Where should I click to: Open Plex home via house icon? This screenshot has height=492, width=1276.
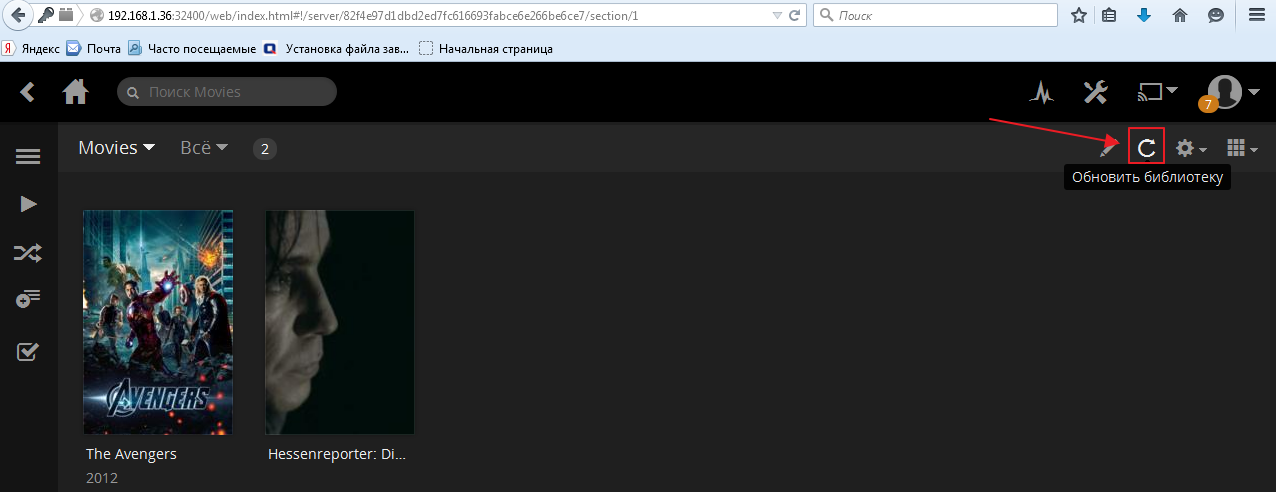pos(75,92)
